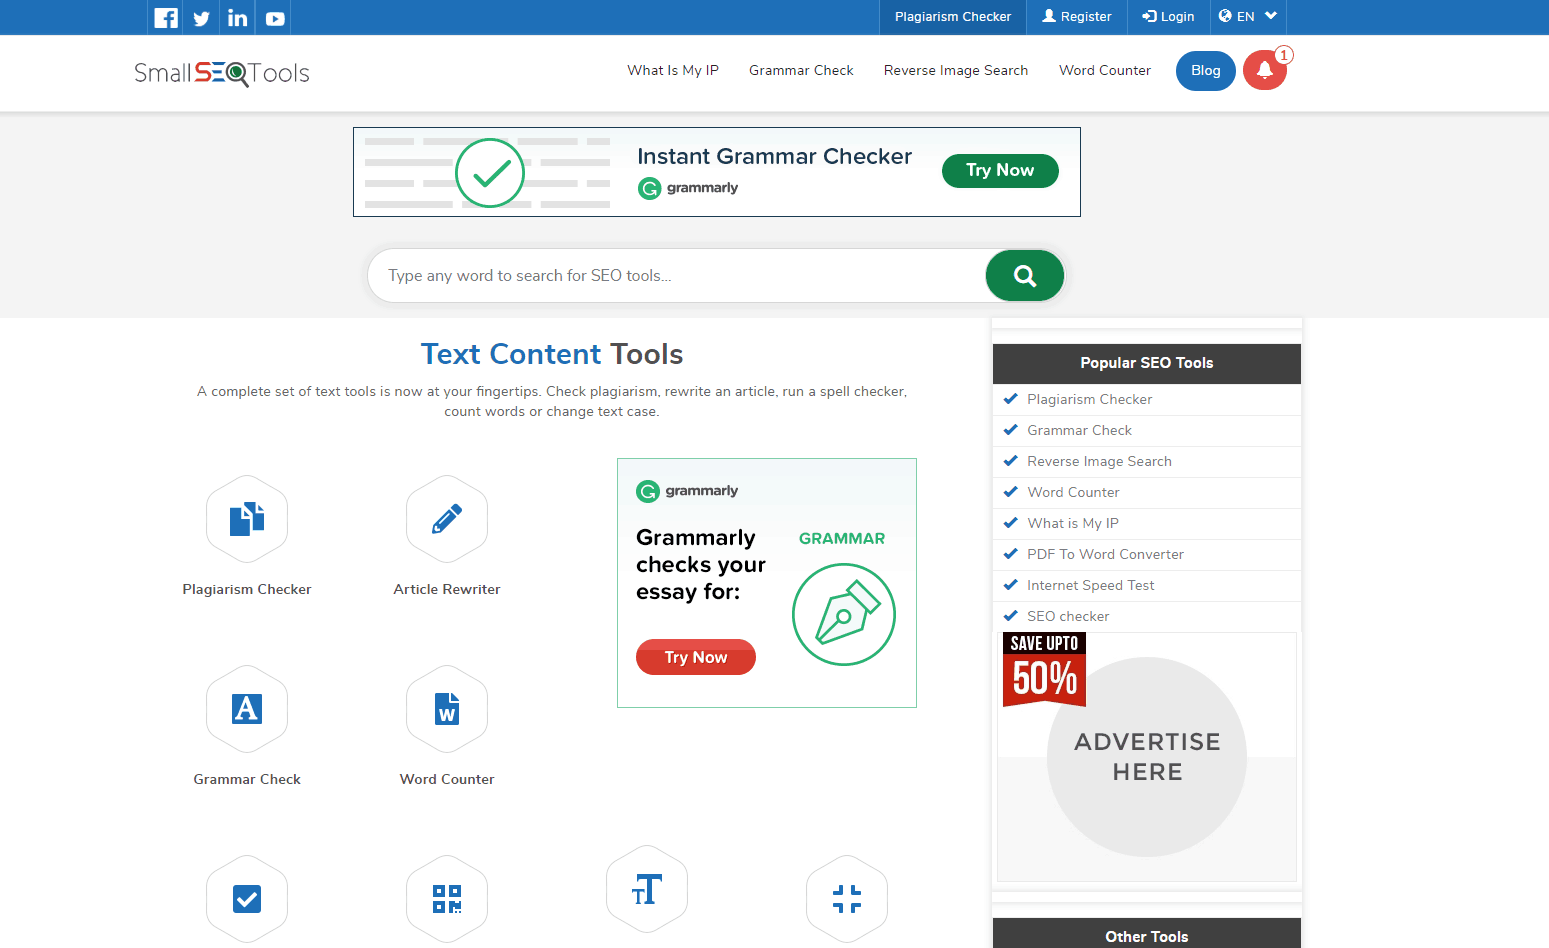Go to Grammar Check menu item
Image resolution: width=1549 pixels, height=948 pixels.
click(801, 70)
